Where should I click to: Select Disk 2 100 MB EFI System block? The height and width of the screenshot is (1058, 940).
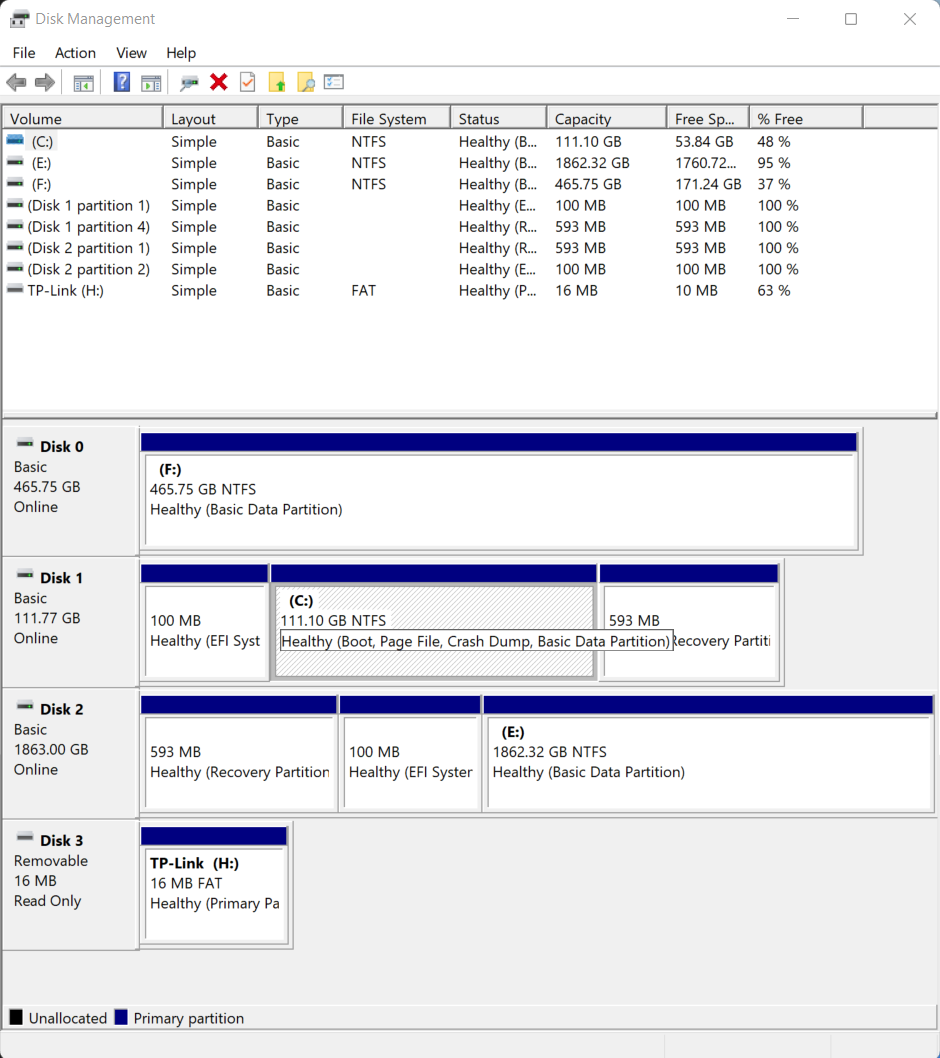coord(410,754)
